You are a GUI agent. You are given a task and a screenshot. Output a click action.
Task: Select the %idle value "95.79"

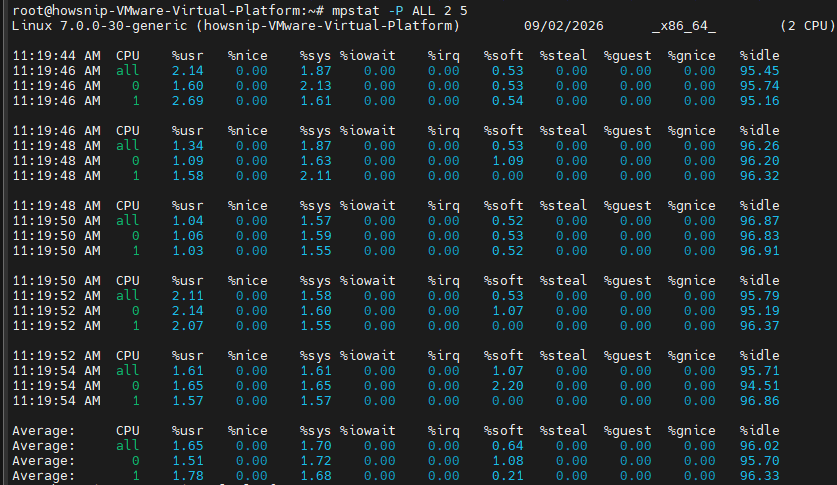[x=760, y=296]
